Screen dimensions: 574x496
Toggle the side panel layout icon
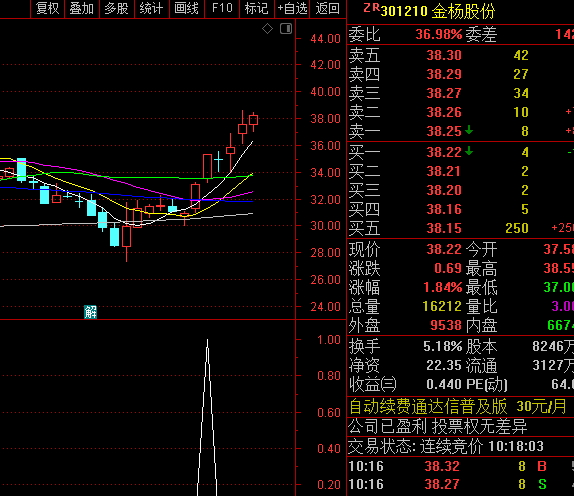[286, 29]
